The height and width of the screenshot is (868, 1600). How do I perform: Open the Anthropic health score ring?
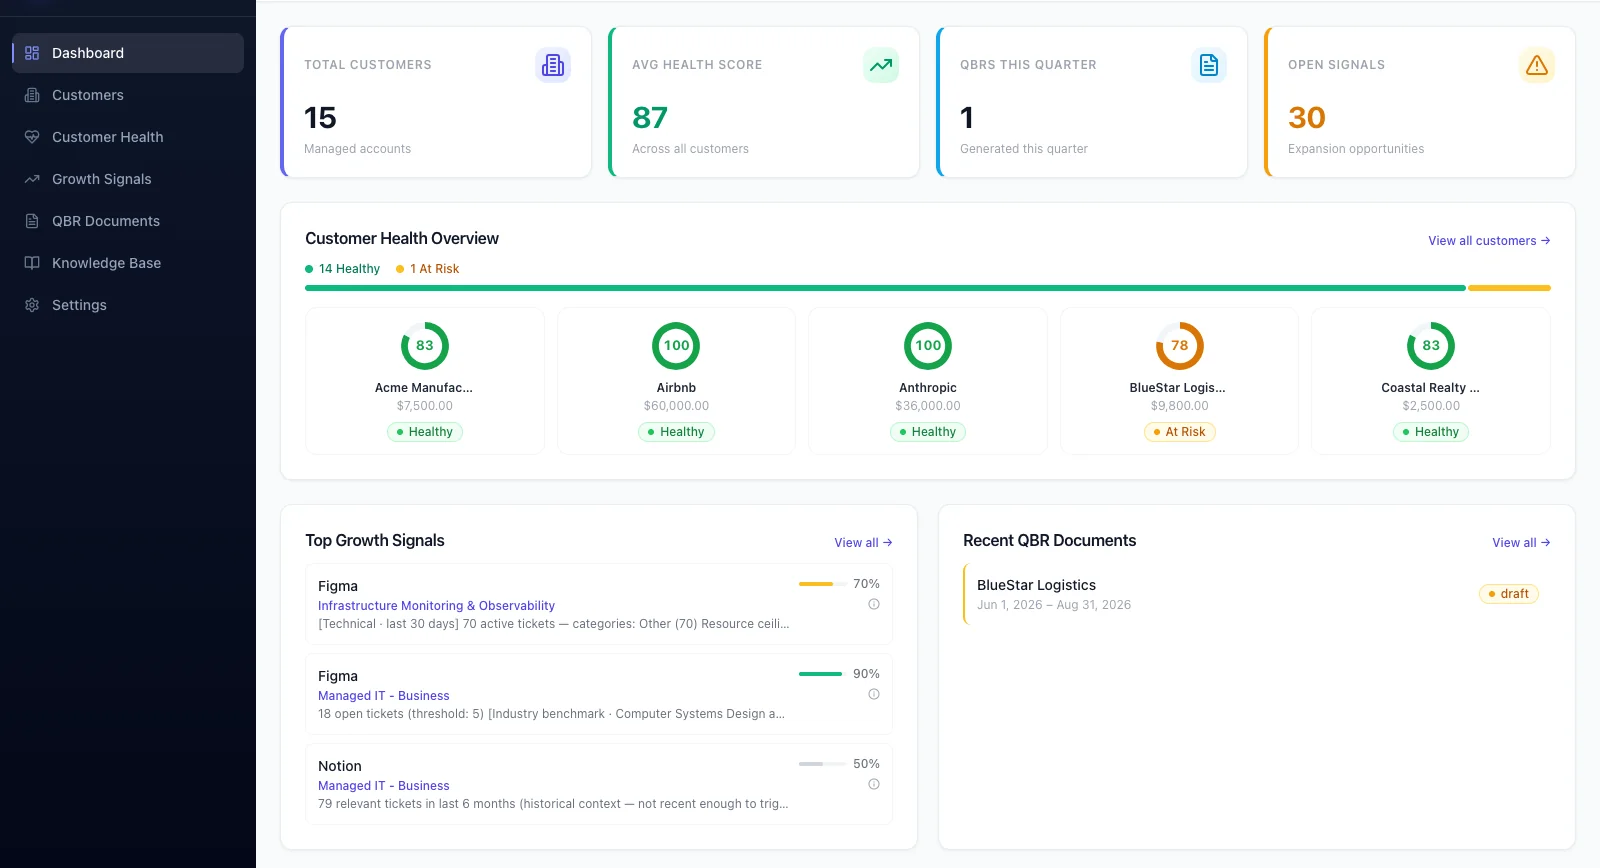coord(928,346)
